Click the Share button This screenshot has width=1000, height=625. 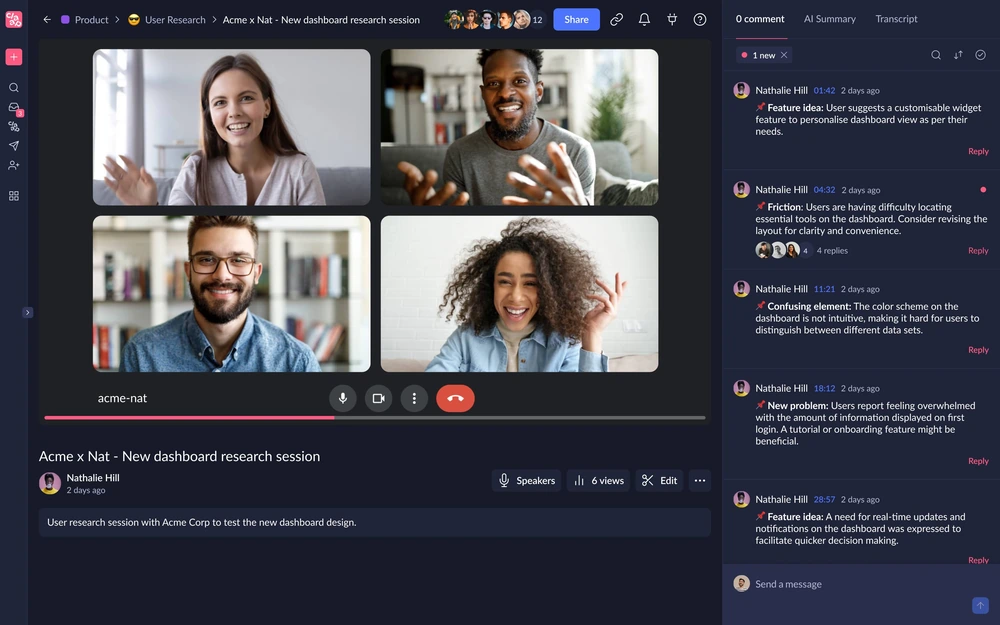pos(576,19)
